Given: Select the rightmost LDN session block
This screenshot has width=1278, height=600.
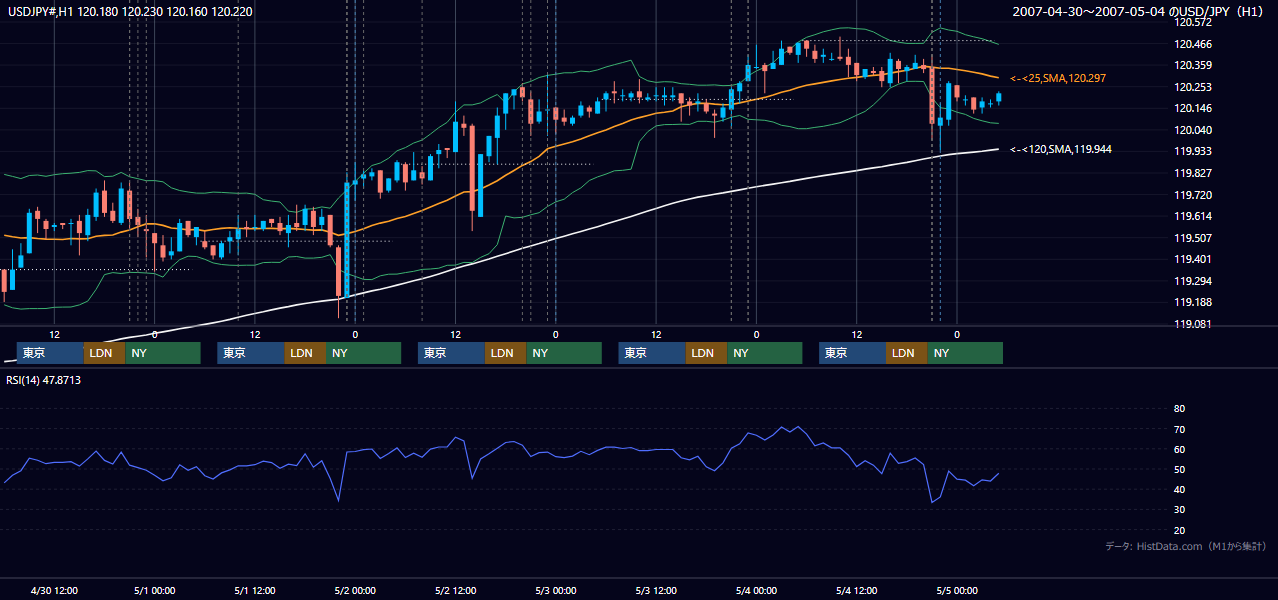Looking at the screenshot, I should [x=906, y=353].
